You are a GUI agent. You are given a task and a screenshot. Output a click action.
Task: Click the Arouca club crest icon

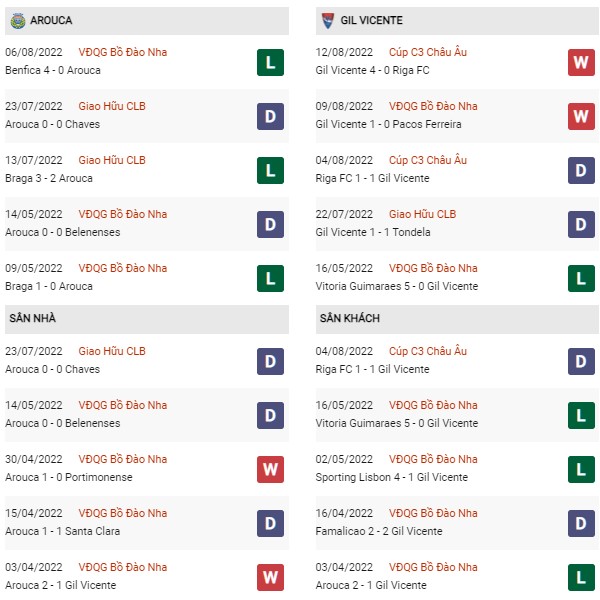click(18, 21)
